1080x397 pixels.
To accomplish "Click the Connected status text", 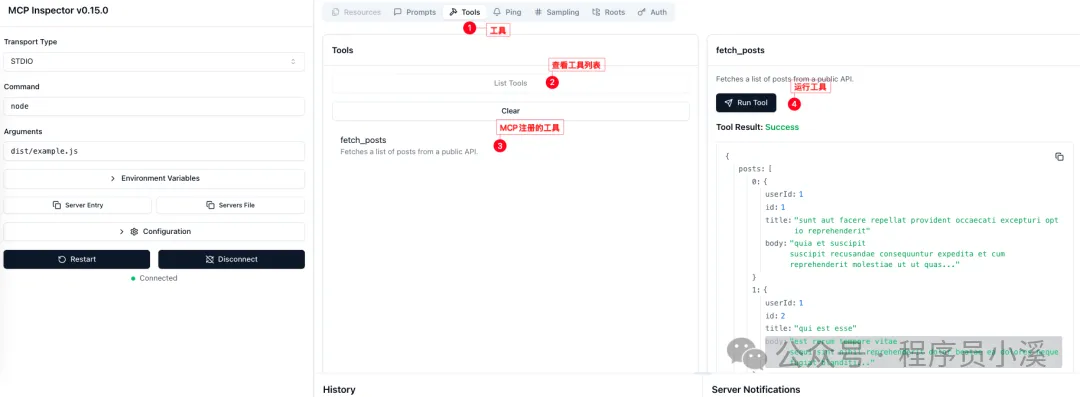I will pyautogui.click(x=158, y=278).
